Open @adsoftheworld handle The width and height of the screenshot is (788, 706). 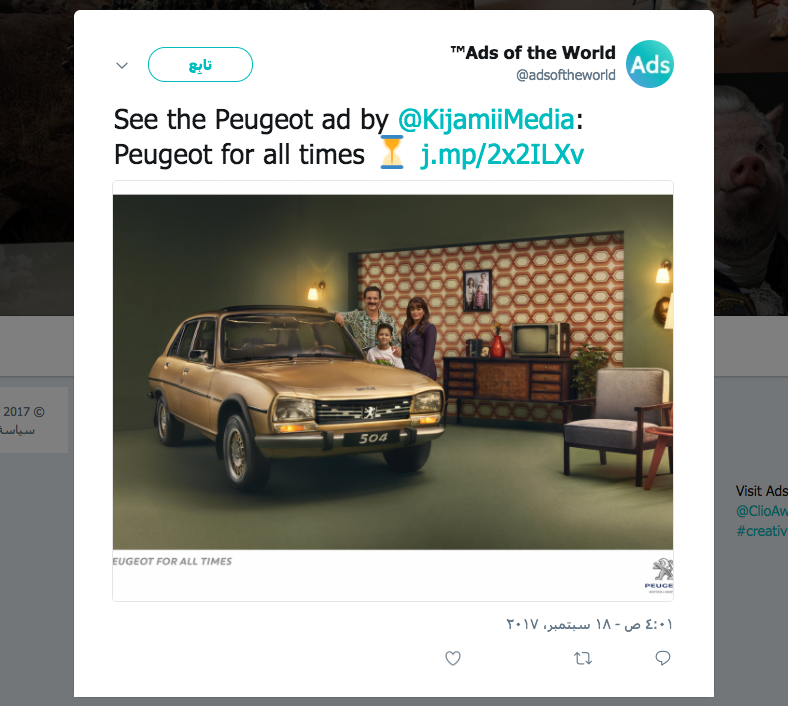(566, 75)
